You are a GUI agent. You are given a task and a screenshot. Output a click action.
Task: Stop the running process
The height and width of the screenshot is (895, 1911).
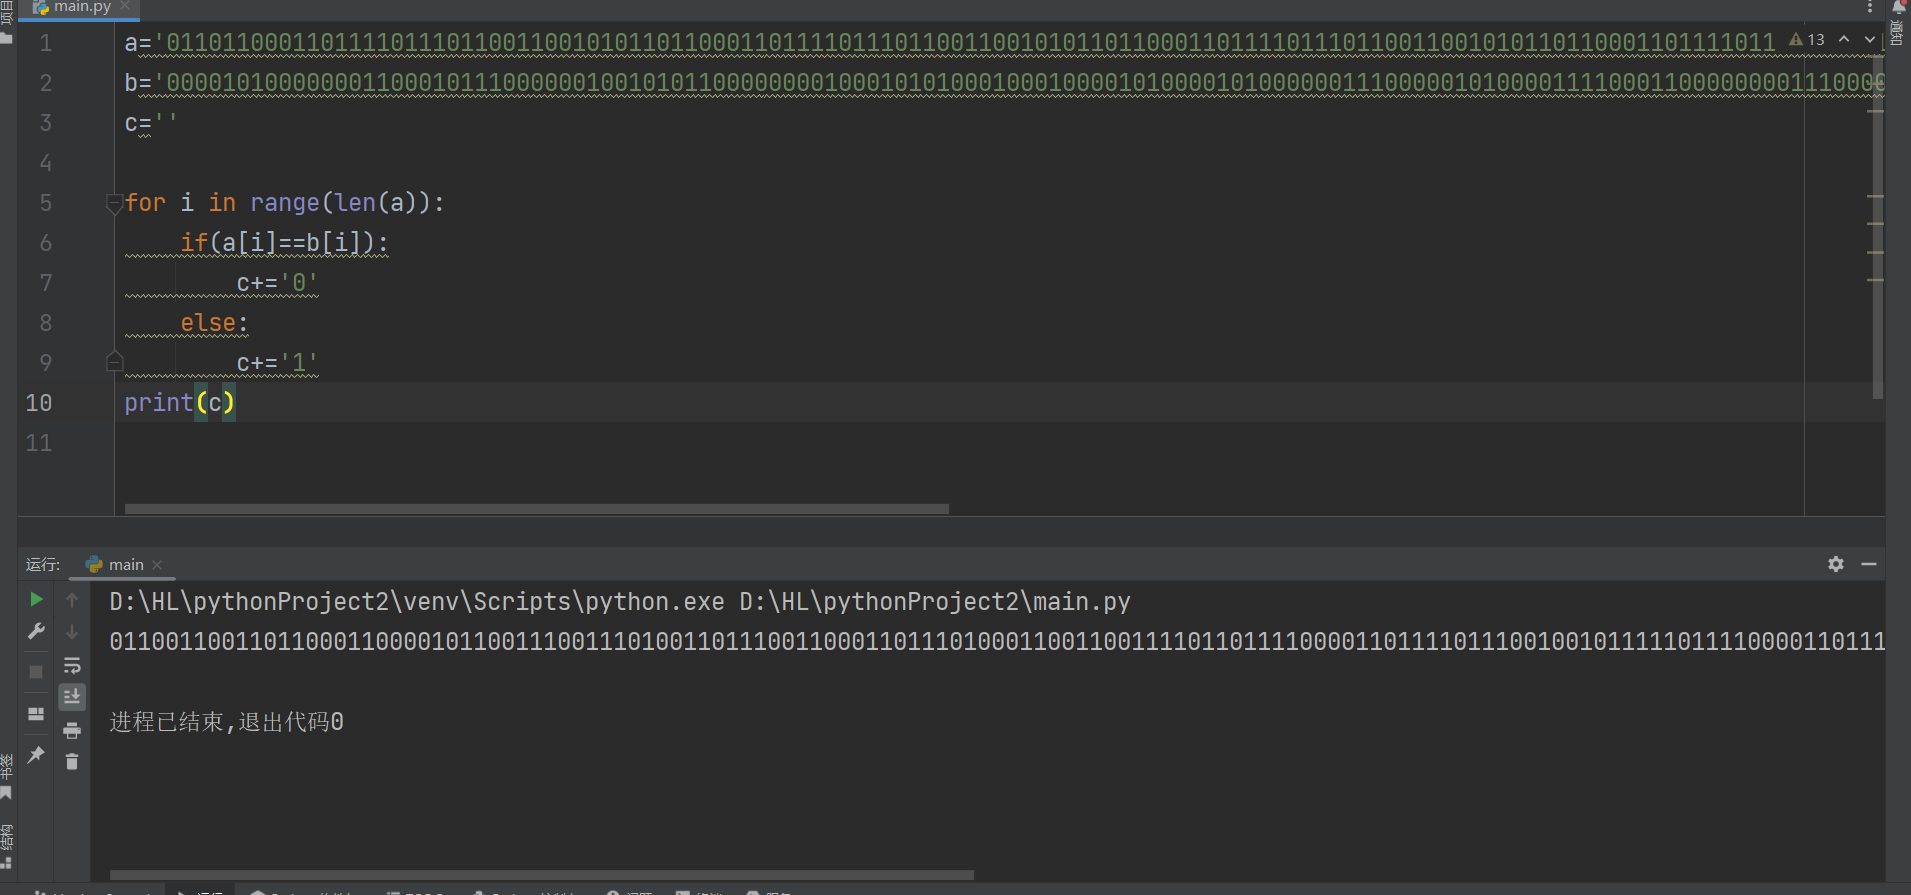click(x=36, y=672)
